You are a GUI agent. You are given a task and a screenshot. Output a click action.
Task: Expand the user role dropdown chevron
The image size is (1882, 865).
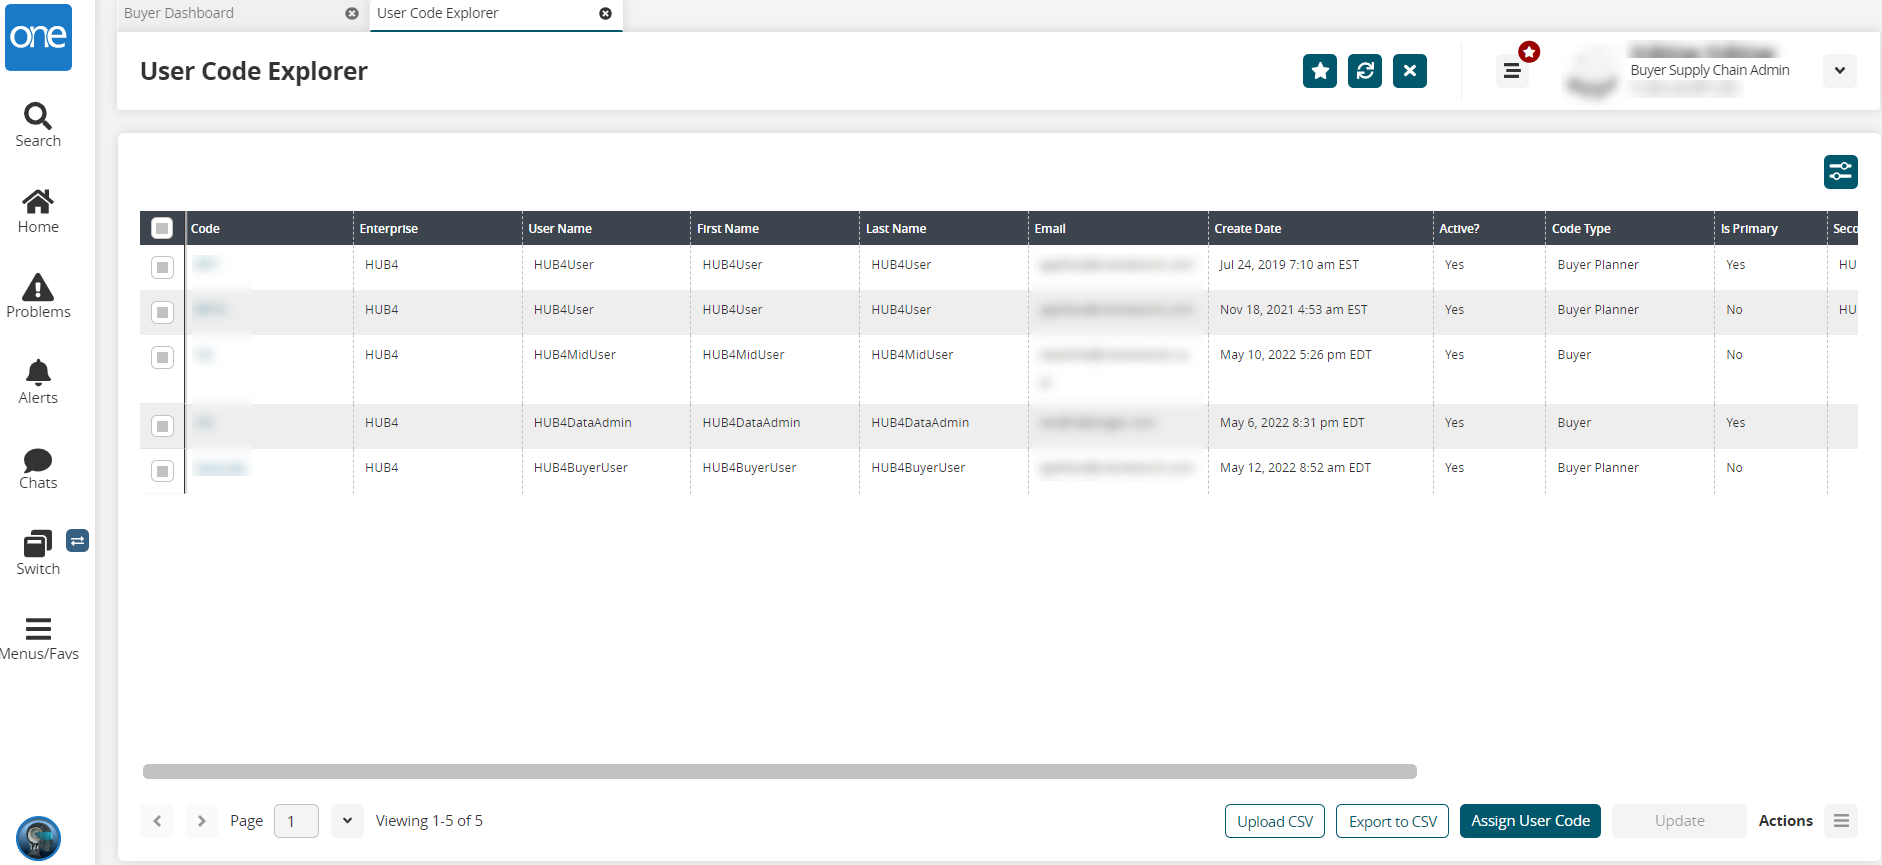pos(1840,71)
